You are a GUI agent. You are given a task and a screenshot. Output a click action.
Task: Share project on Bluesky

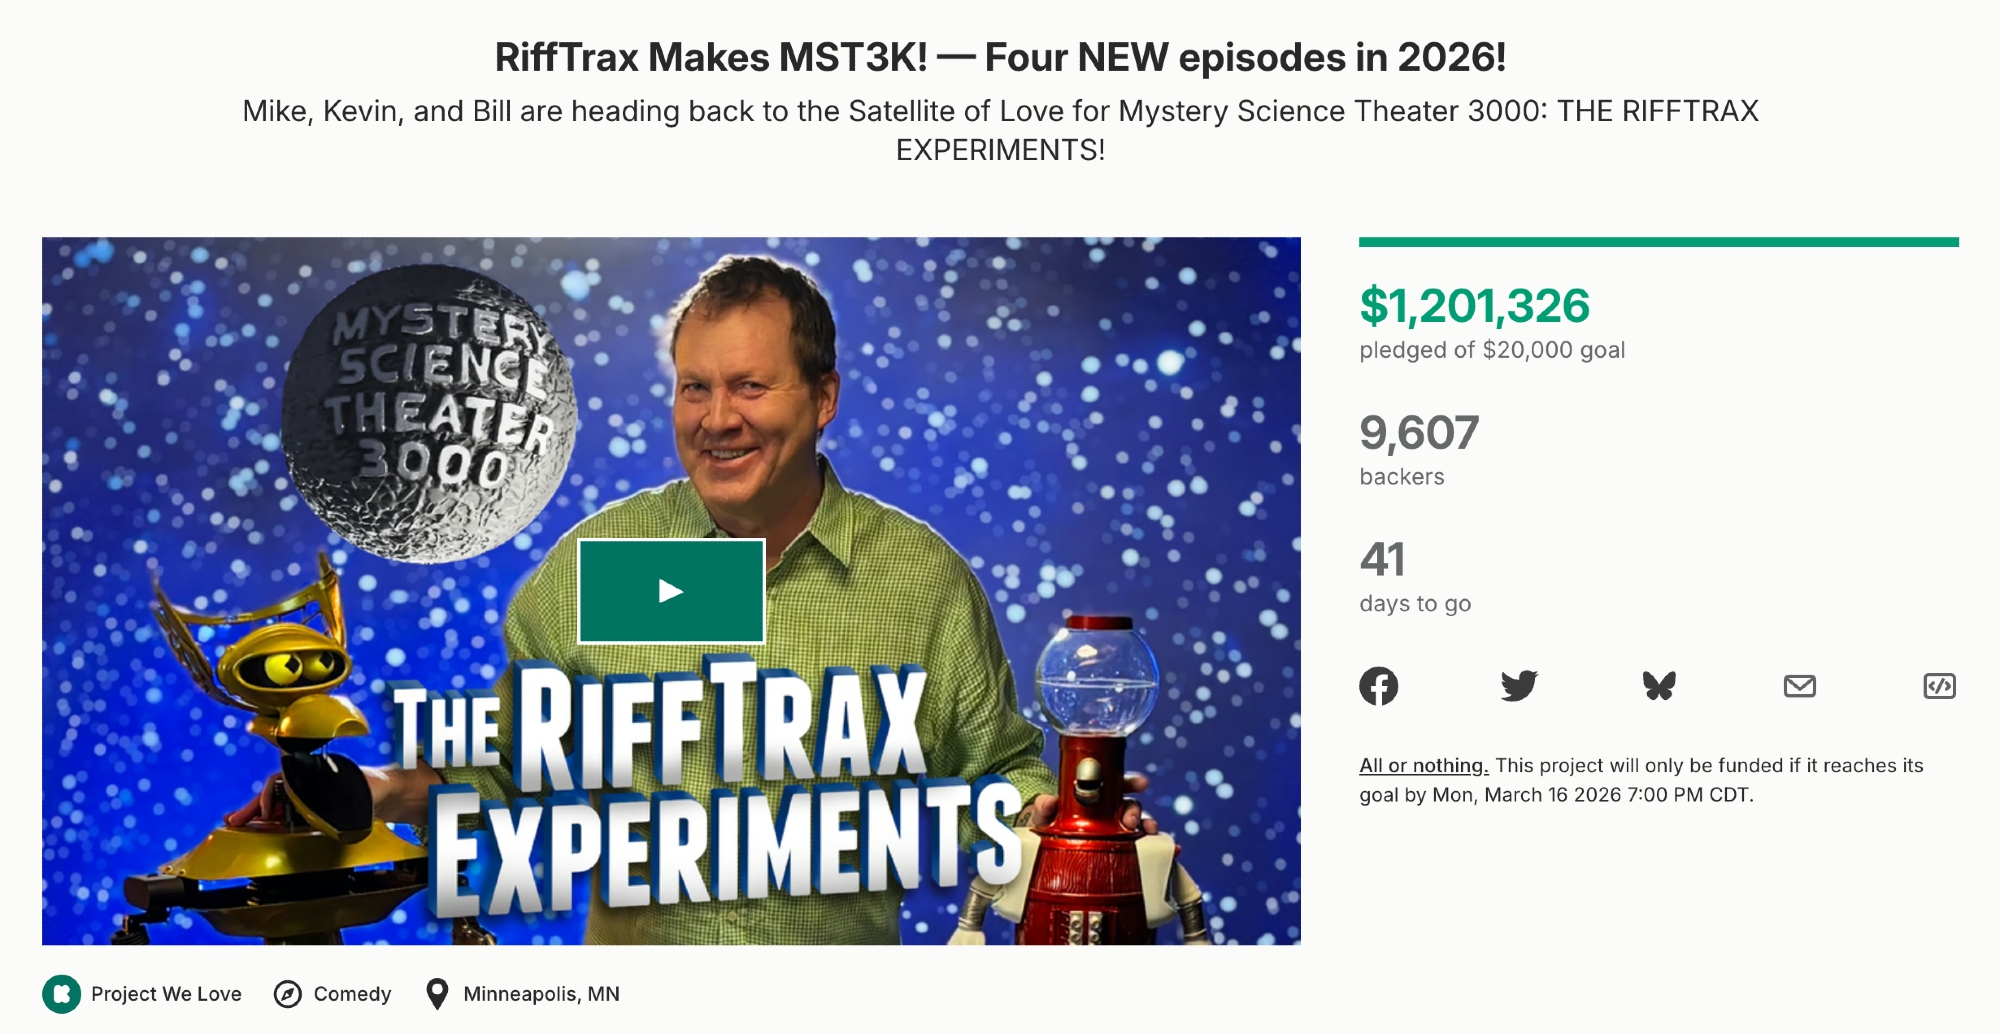[x=1659, y=686]
